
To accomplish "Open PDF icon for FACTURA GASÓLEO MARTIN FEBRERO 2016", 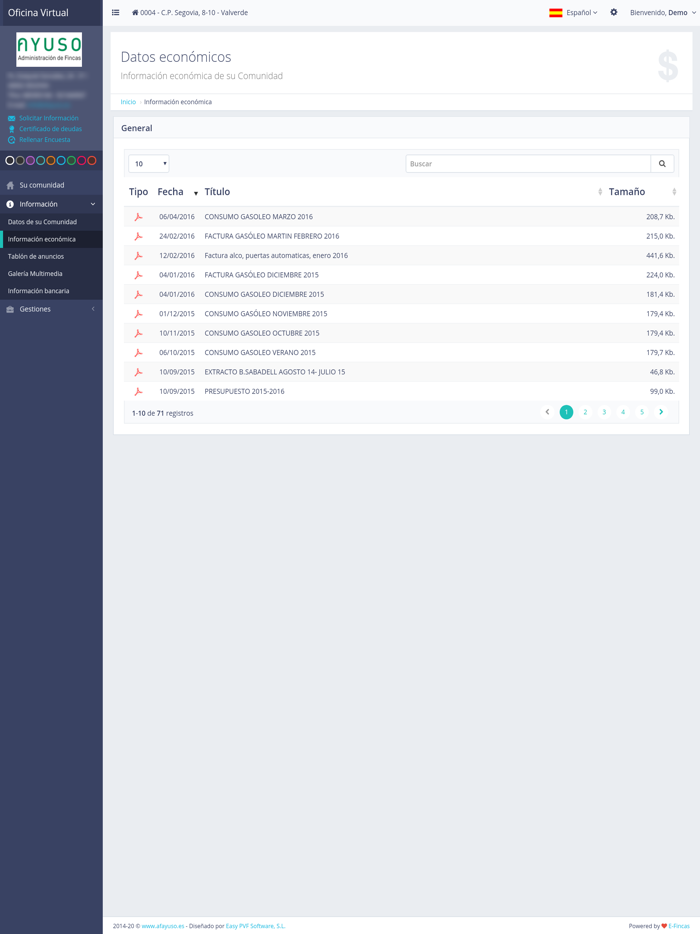I will [138, 236].
